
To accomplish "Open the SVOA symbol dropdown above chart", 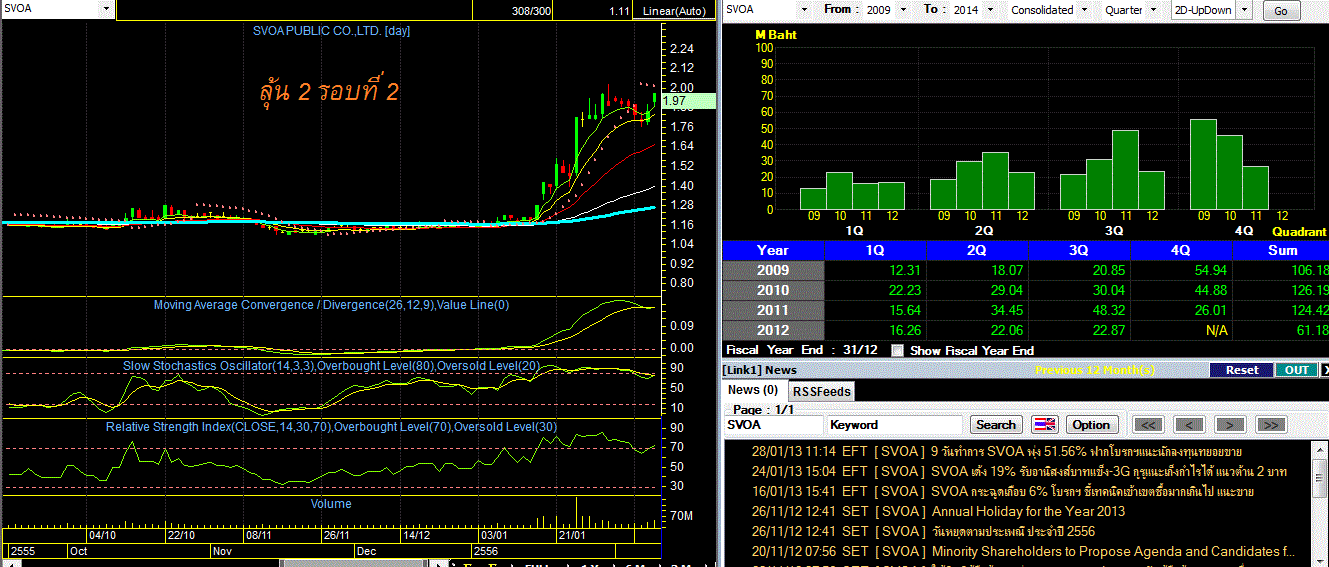I will pos(106,8).
